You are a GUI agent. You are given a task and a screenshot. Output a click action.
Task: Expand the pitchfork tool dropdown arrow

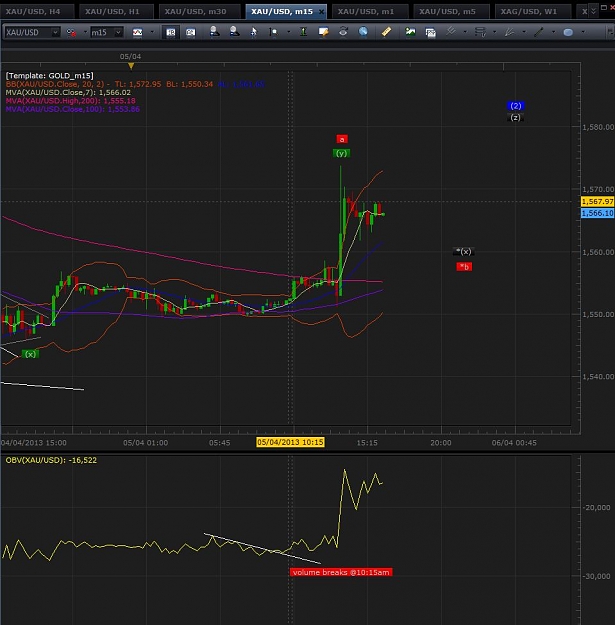[x=465, y=32]
